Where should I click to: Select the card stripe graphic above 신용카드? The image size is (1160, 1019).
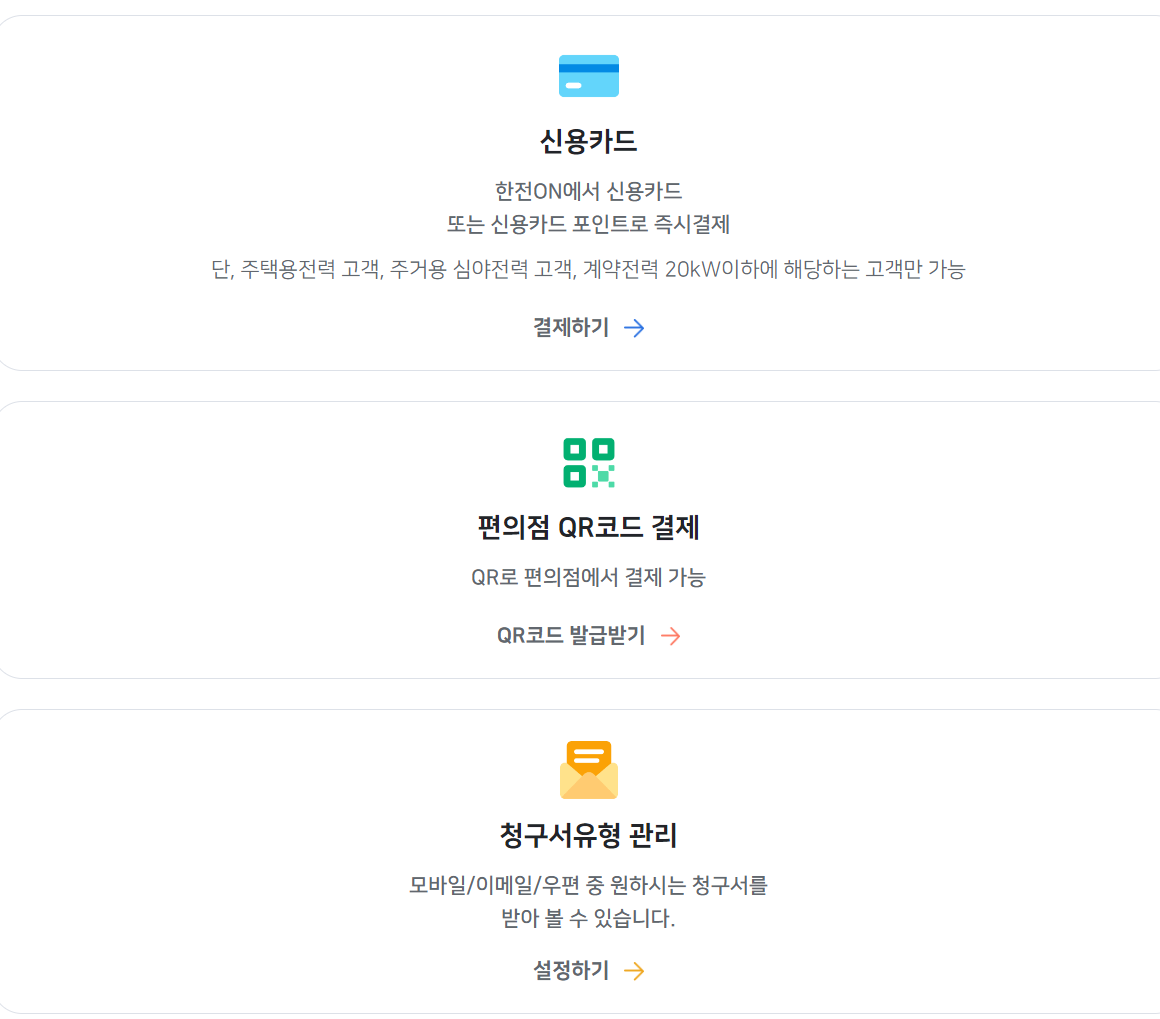click(589, 66)
